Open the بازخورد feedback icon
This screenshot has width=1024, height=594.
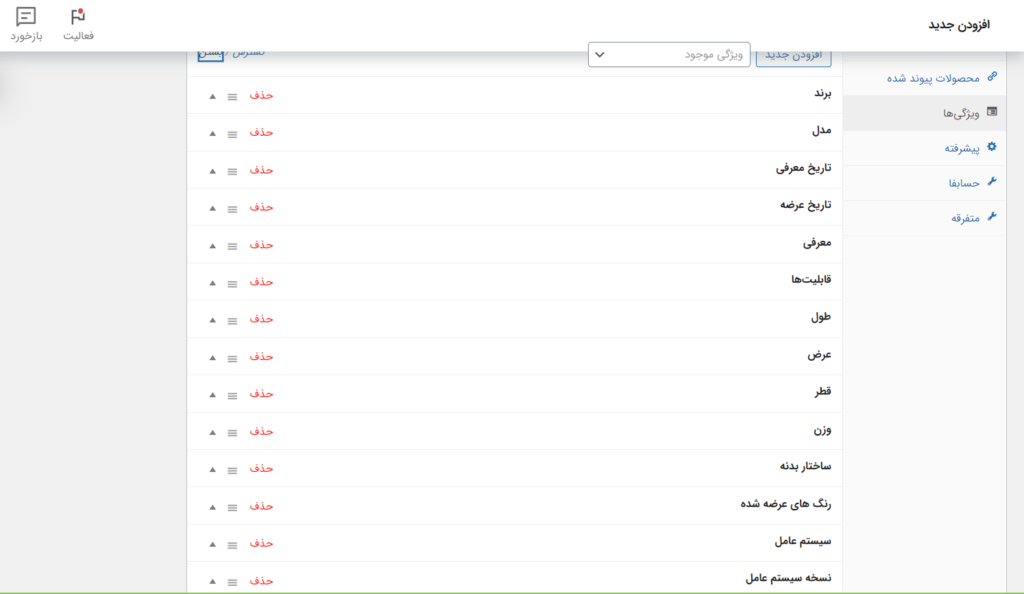coord(26,24)
